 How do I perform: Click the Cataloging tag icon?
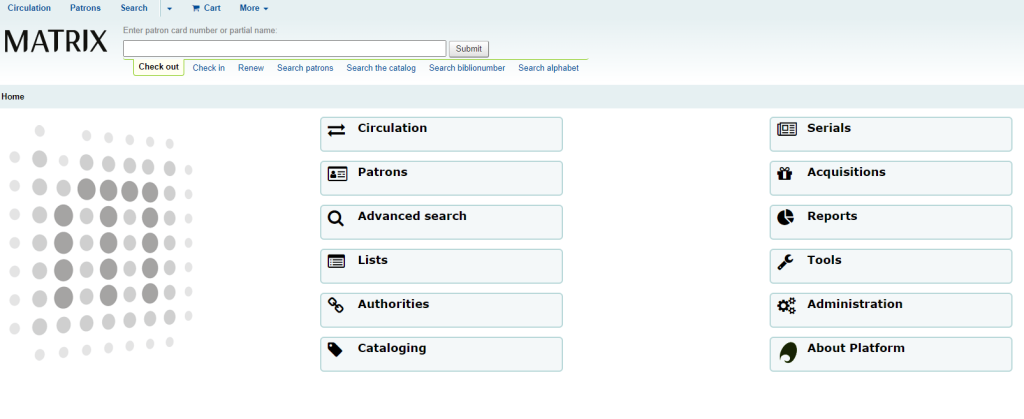(x=337, y=349)
